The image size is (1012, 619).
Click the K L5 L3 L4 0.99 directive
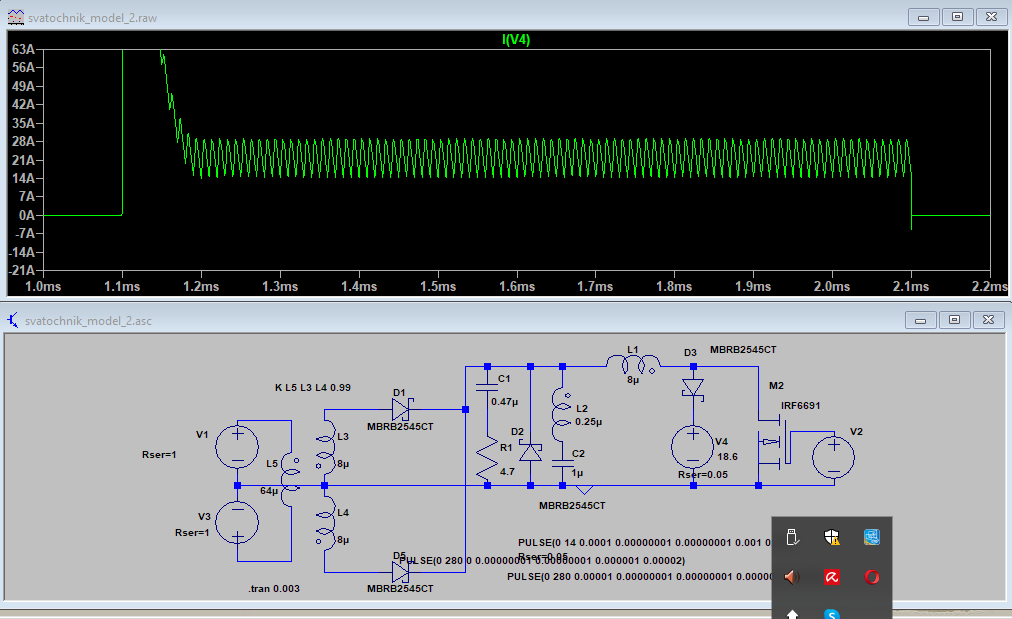(x=312, y=387)
